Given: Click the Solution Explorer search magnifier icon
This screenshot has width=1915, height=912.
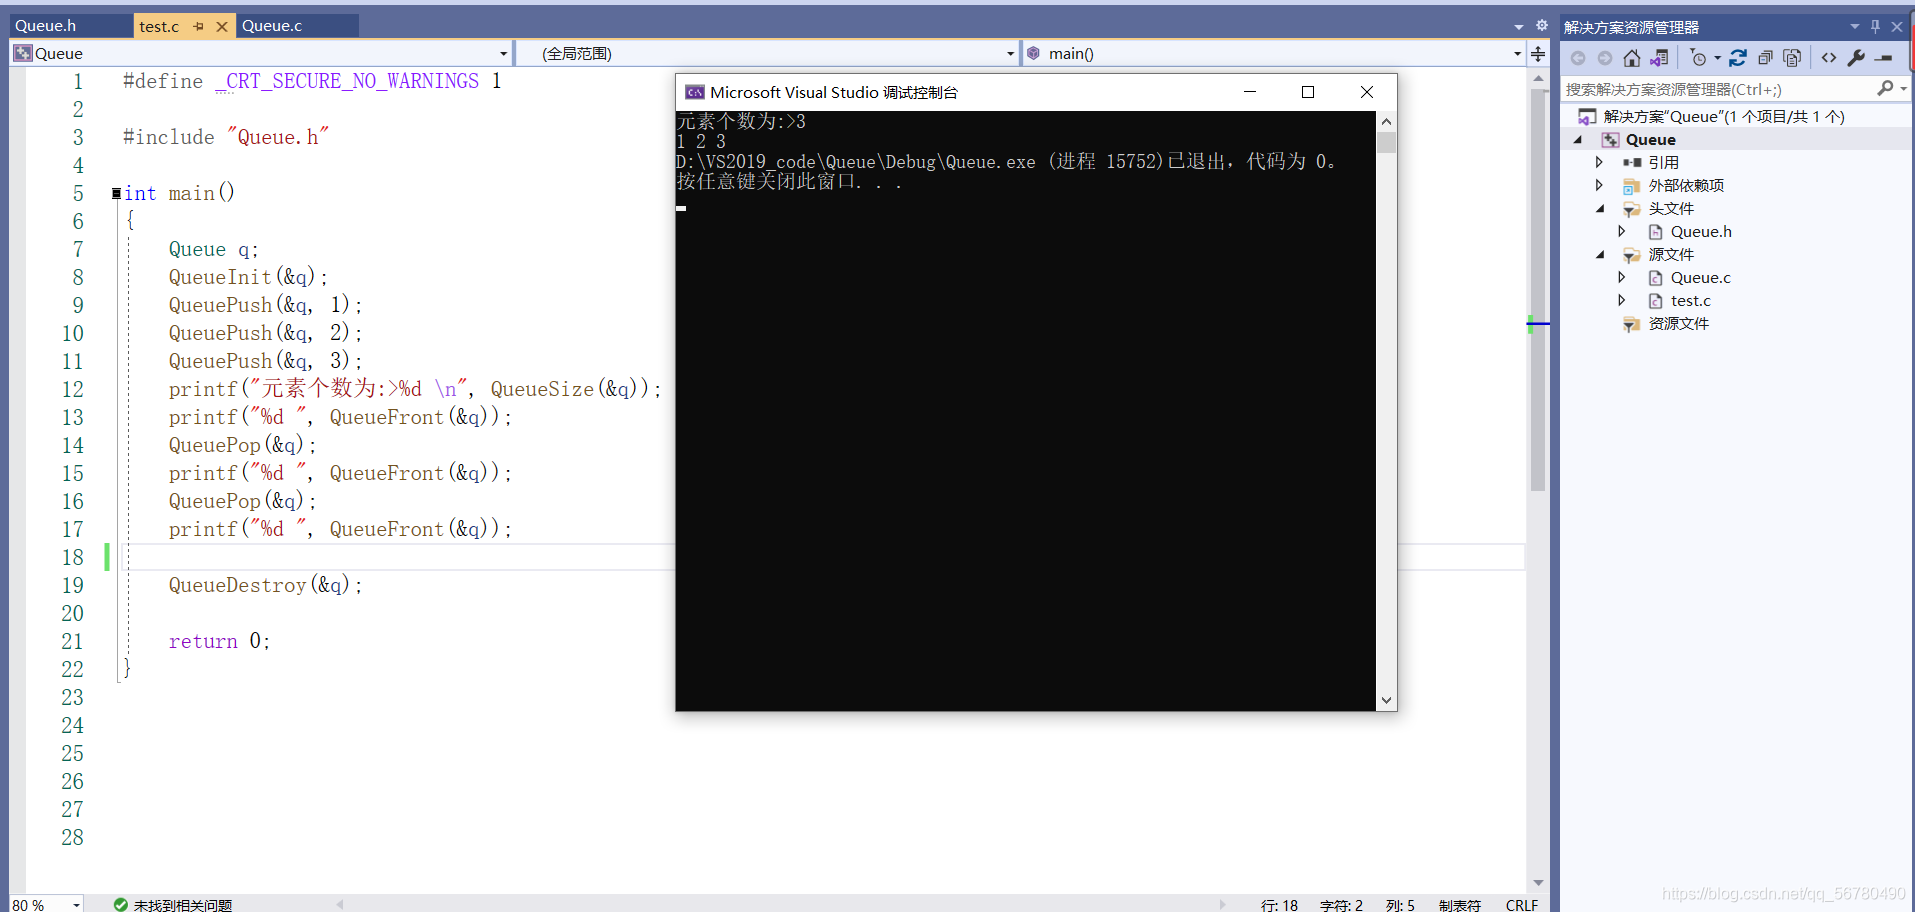Looking at the screenshot, I should [1885, 89].
